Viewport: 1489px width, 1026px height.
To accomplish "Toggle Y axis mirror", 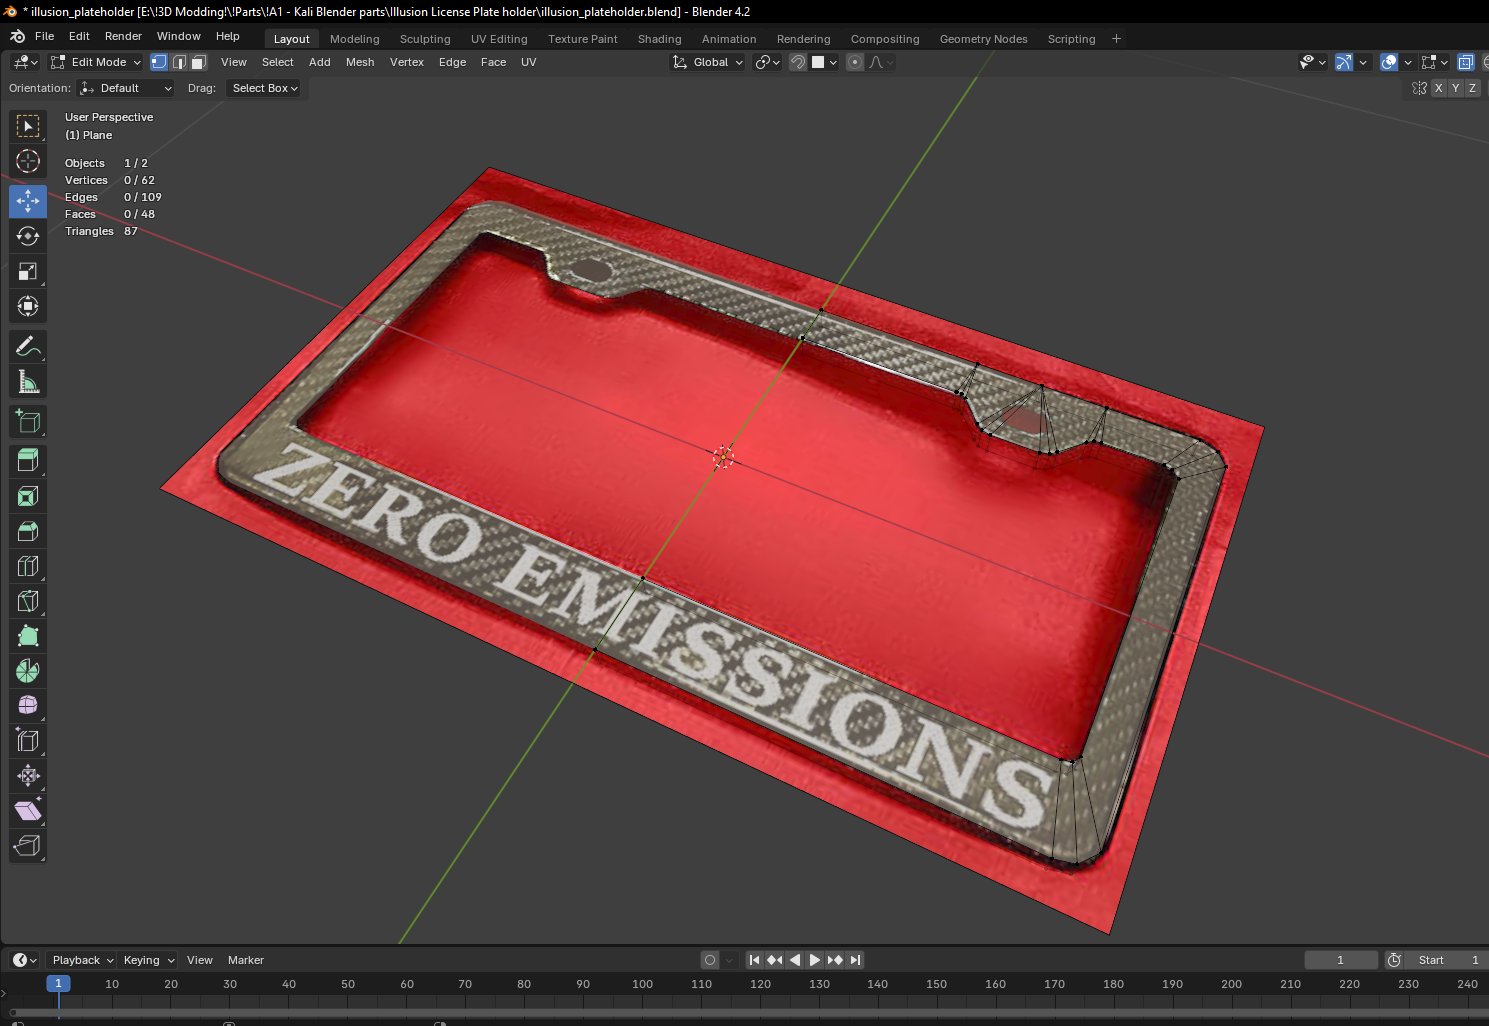I will [x=1456, y=88].
